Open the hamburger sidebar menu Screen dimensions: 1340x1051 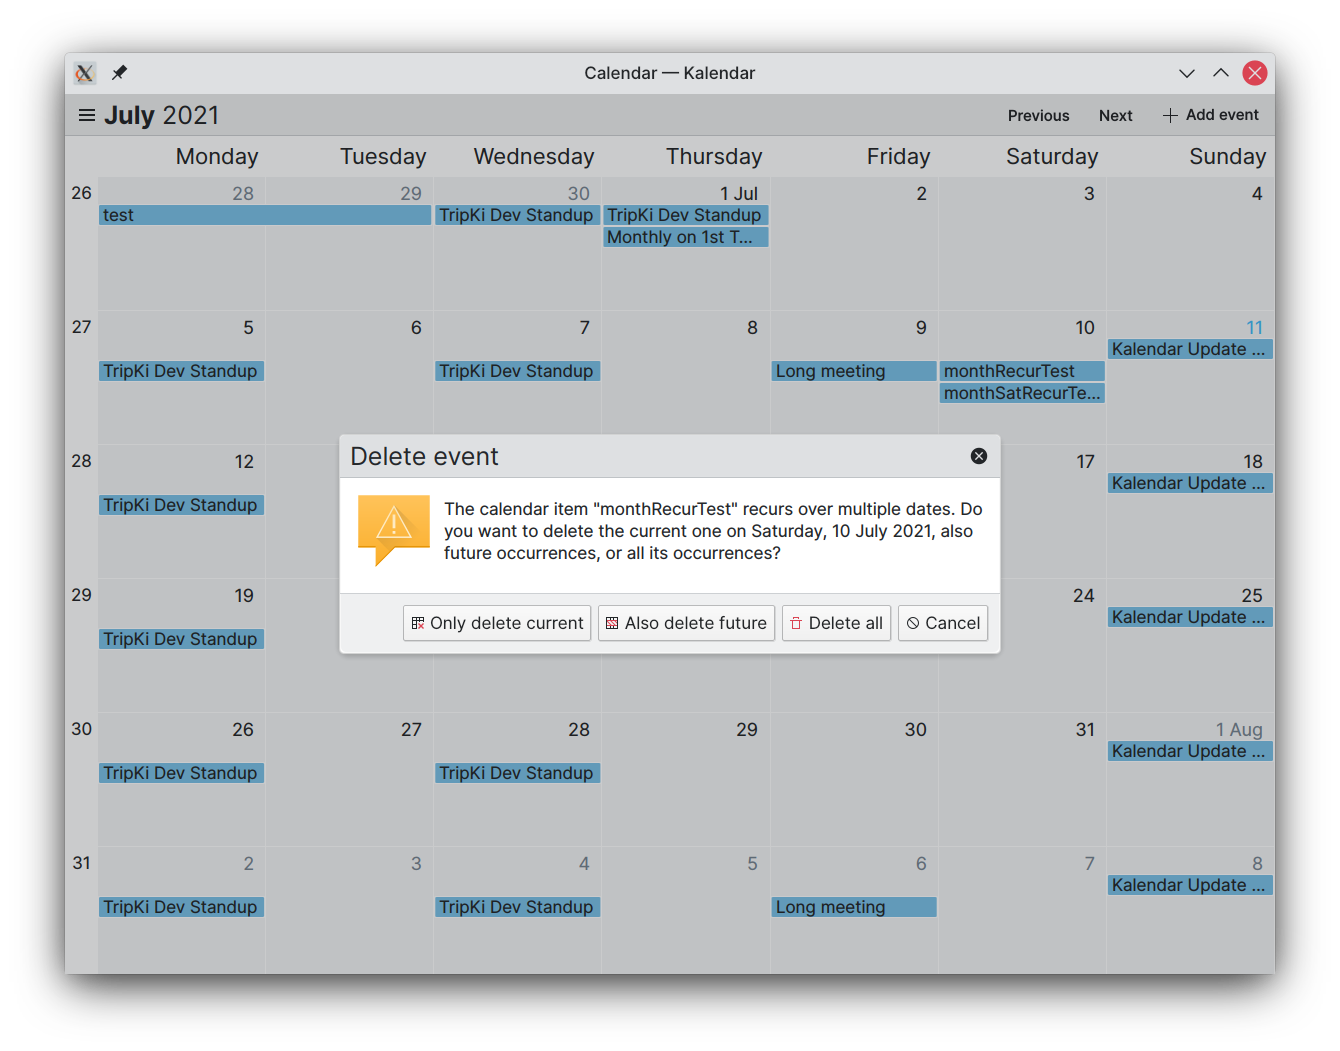point(87,115)
